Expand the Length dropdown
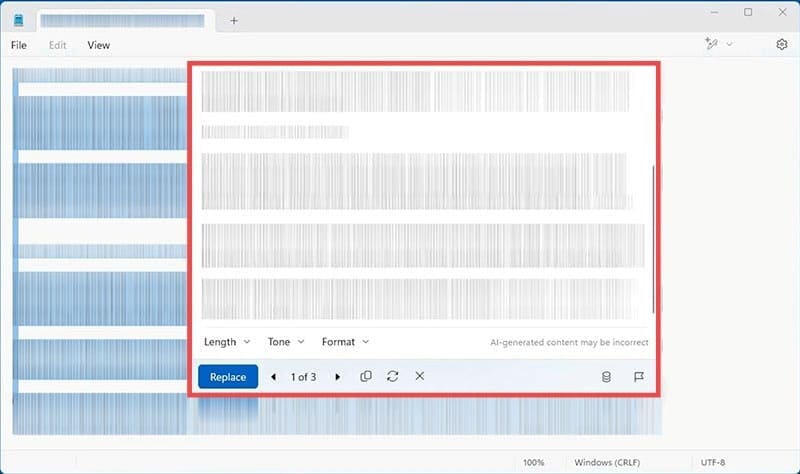800x474 pixels. (x=227, y=342)
